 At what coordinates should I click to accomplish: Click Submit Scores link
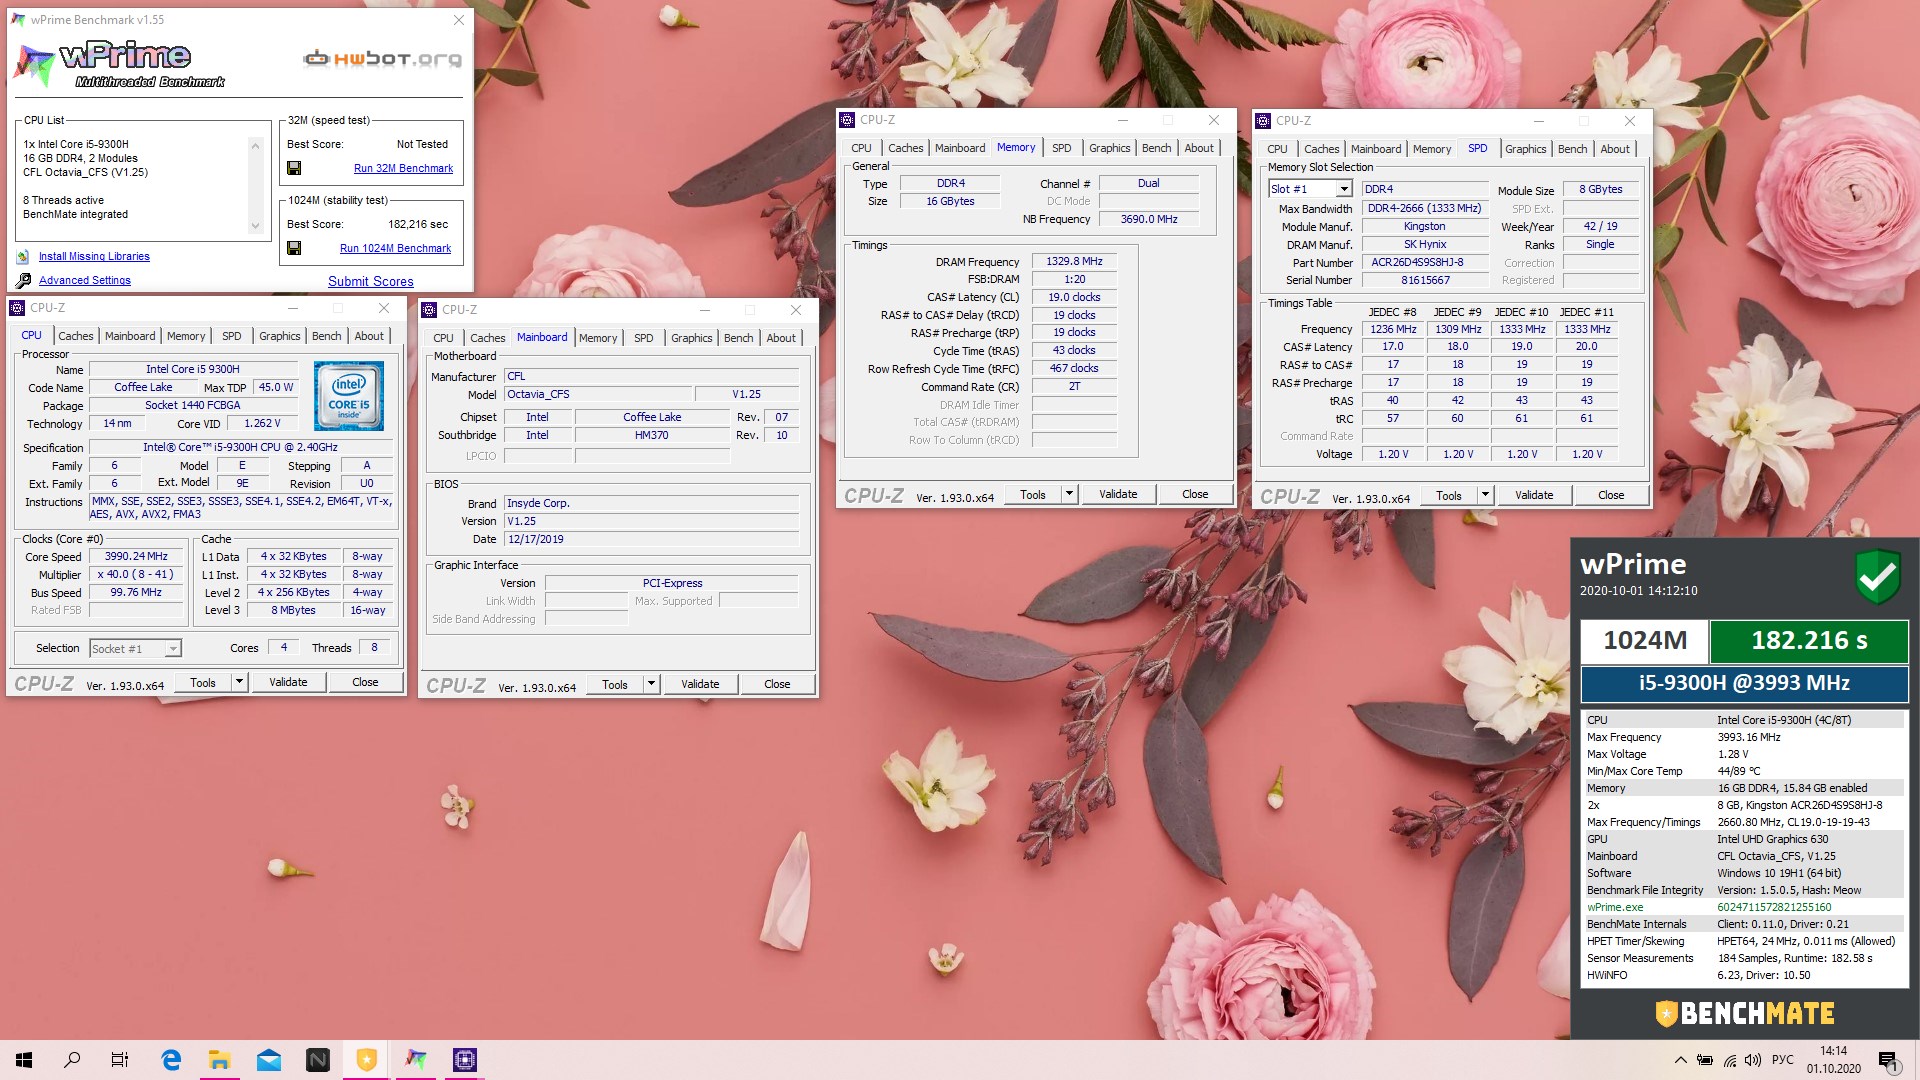coord(371,281)
